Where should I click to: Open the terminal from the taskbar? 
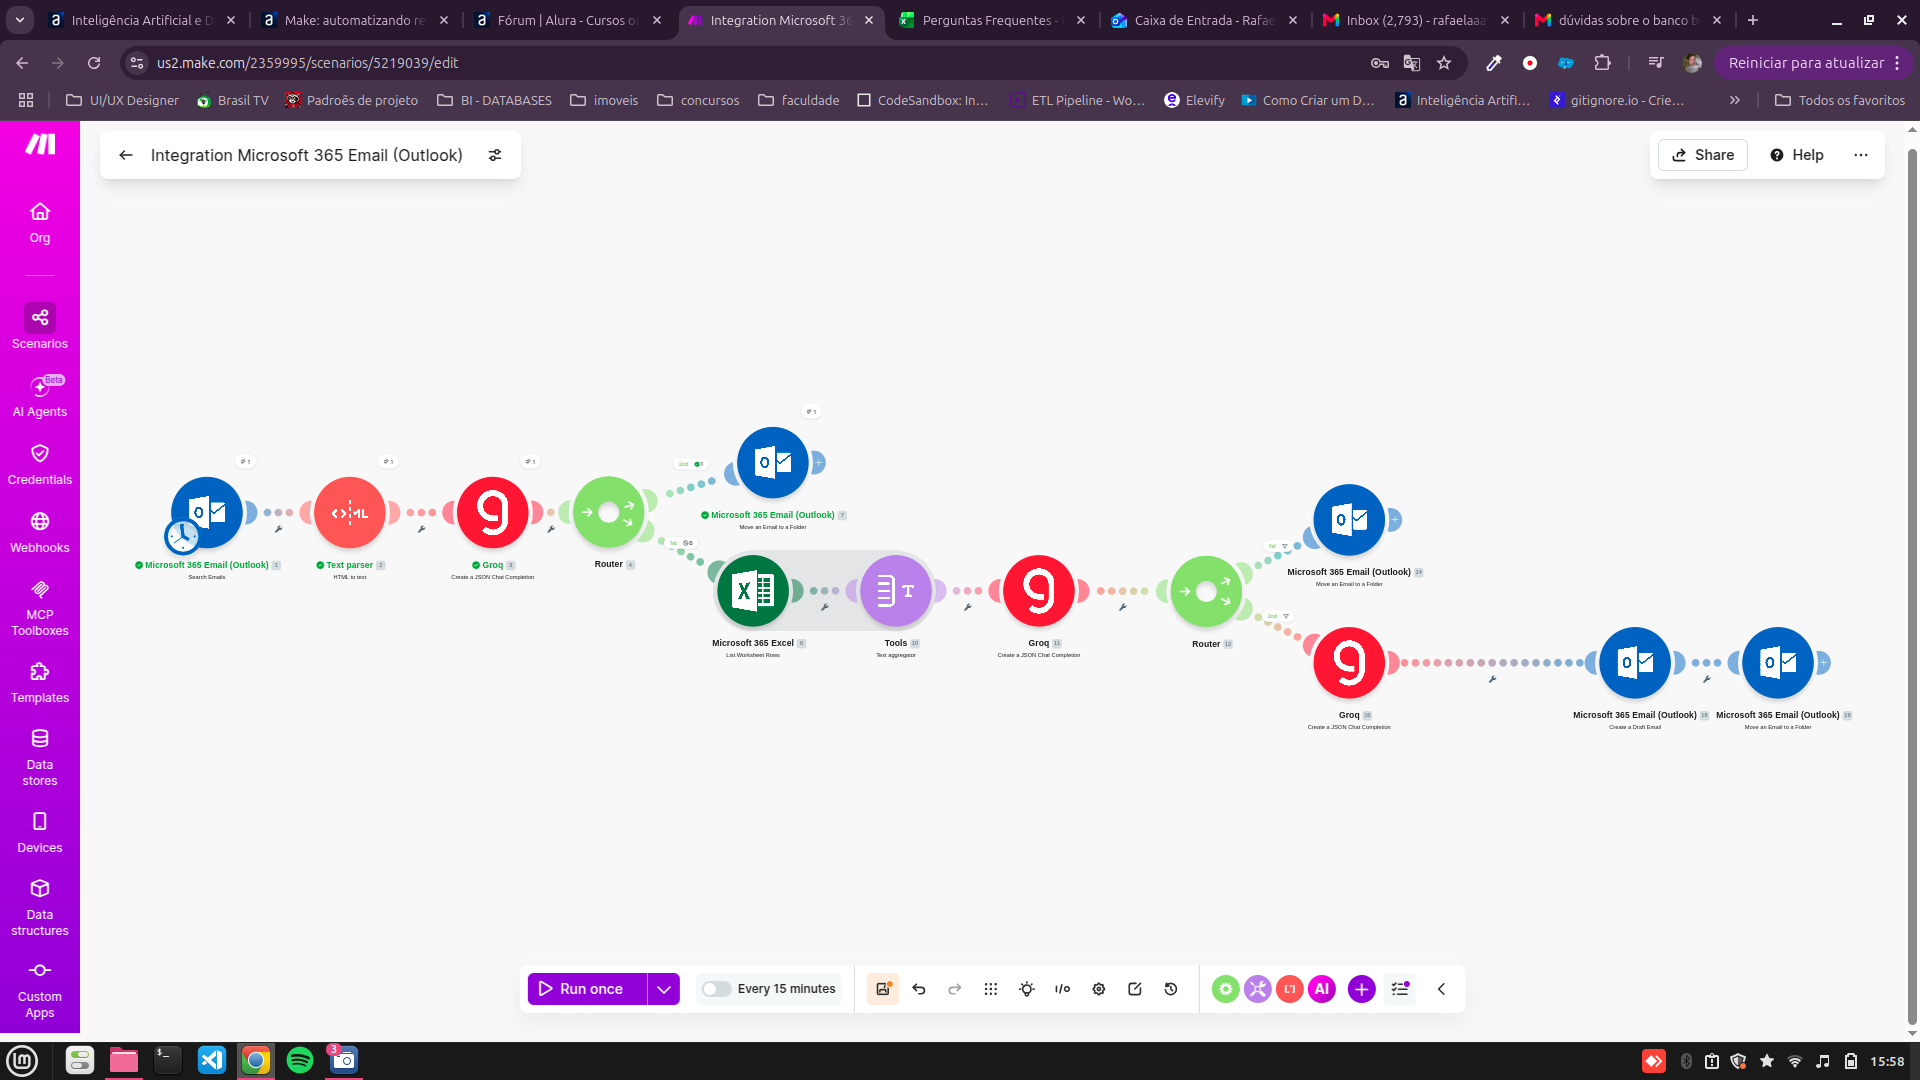(168, 1060)
